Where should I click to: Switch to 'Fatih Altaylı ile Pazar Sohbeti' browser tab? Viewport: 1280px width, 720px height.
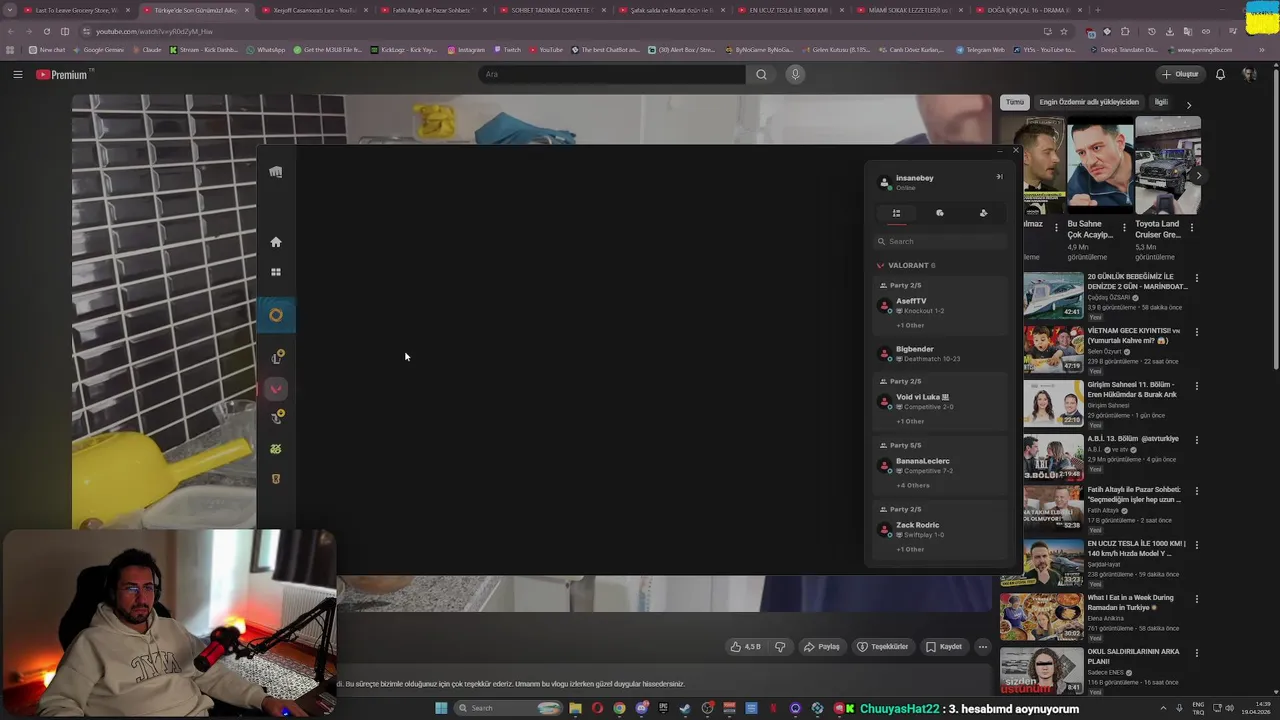point(432,10)
